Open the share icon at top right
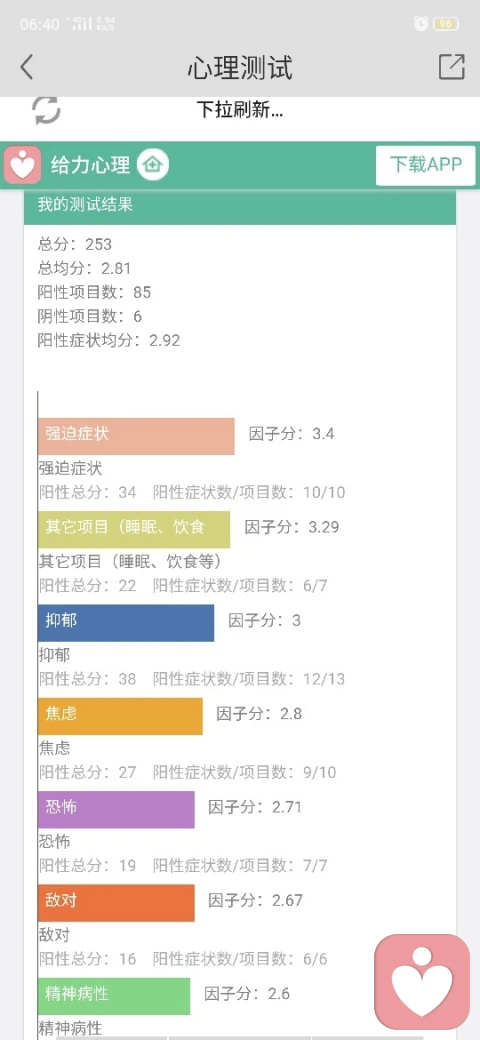480x1040 pixels. (x=451, y=66)
